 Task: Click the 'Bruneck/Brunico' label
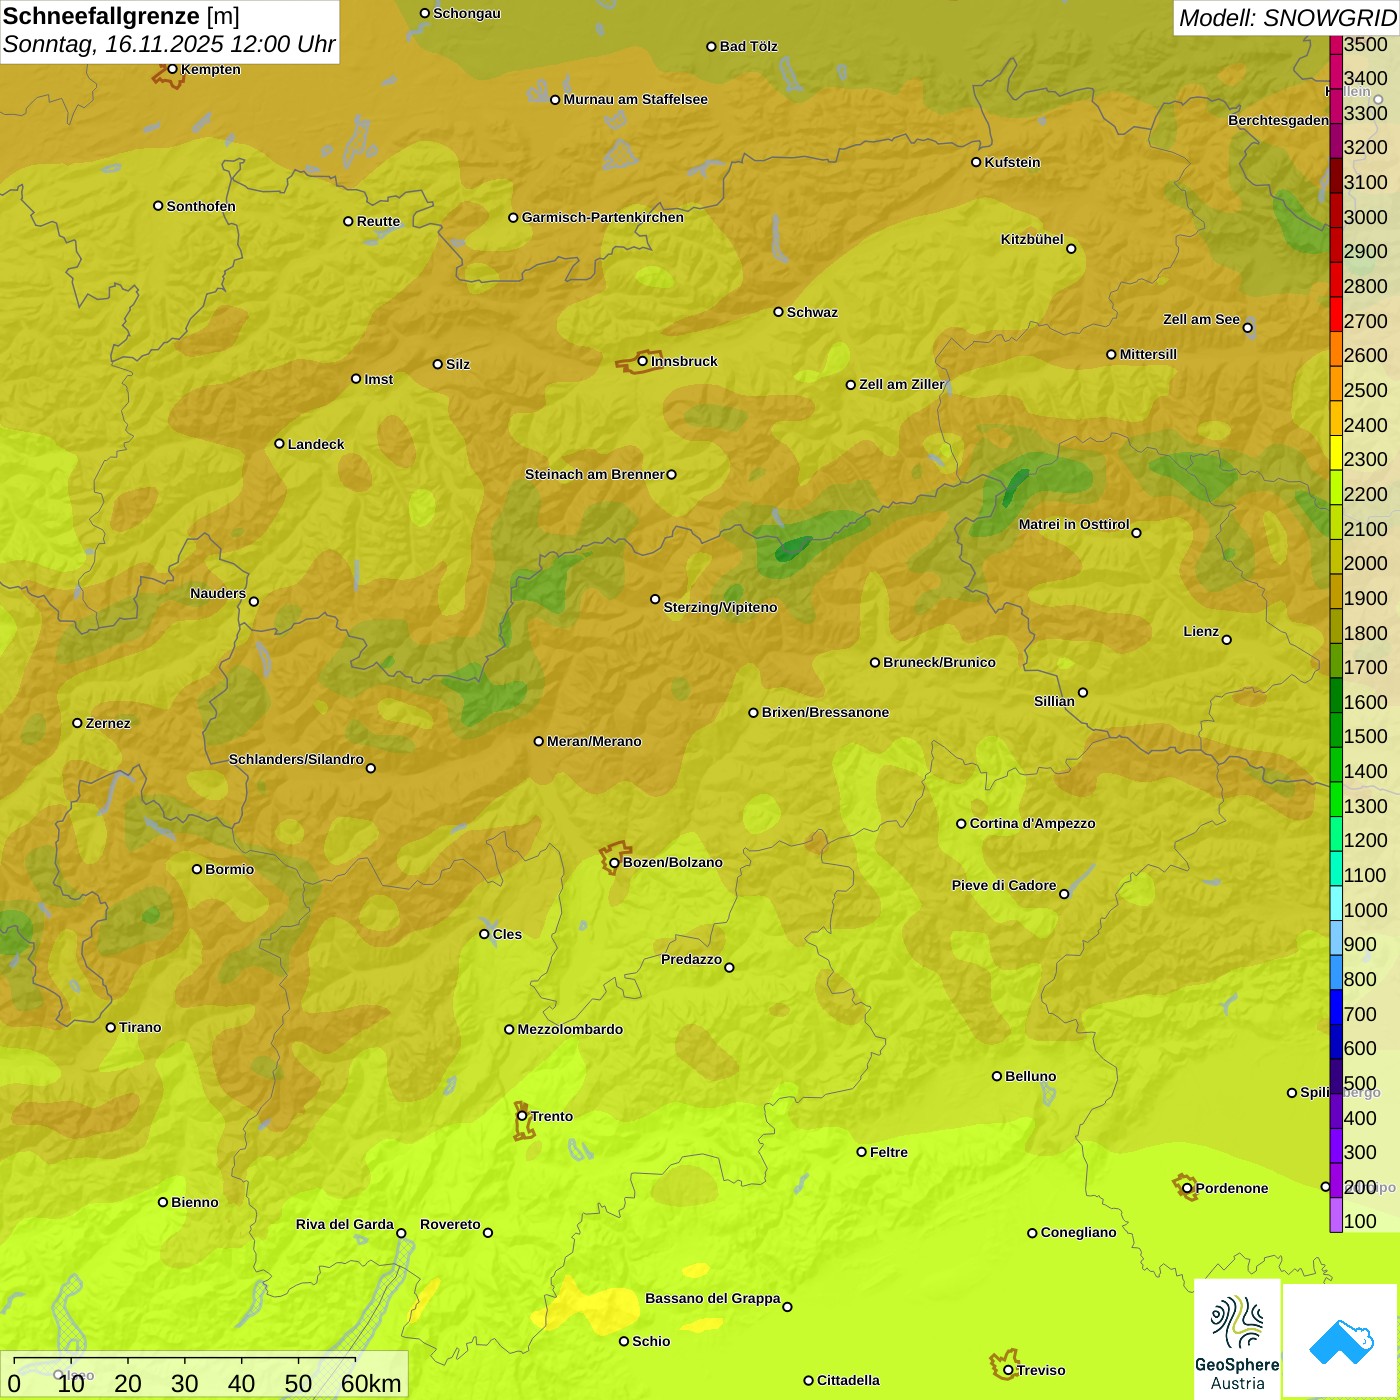pyautogui.click(x=939, y=662)
